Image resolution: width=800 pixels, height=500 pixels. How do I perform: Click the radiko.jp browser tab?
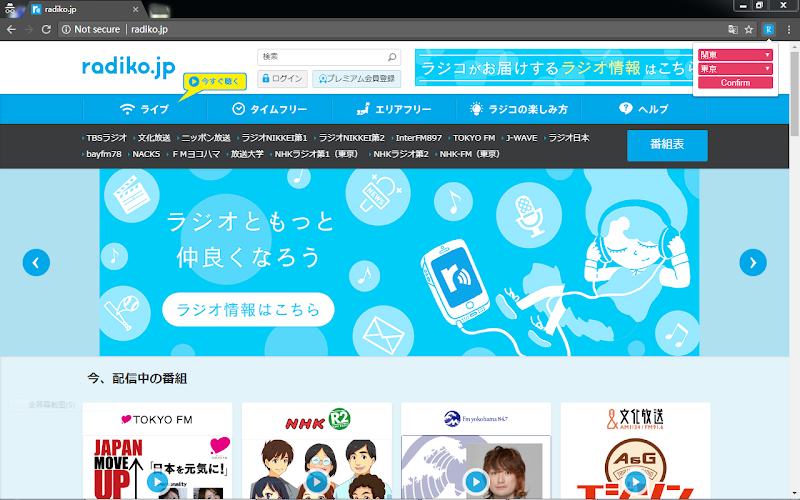coord(85,9)
